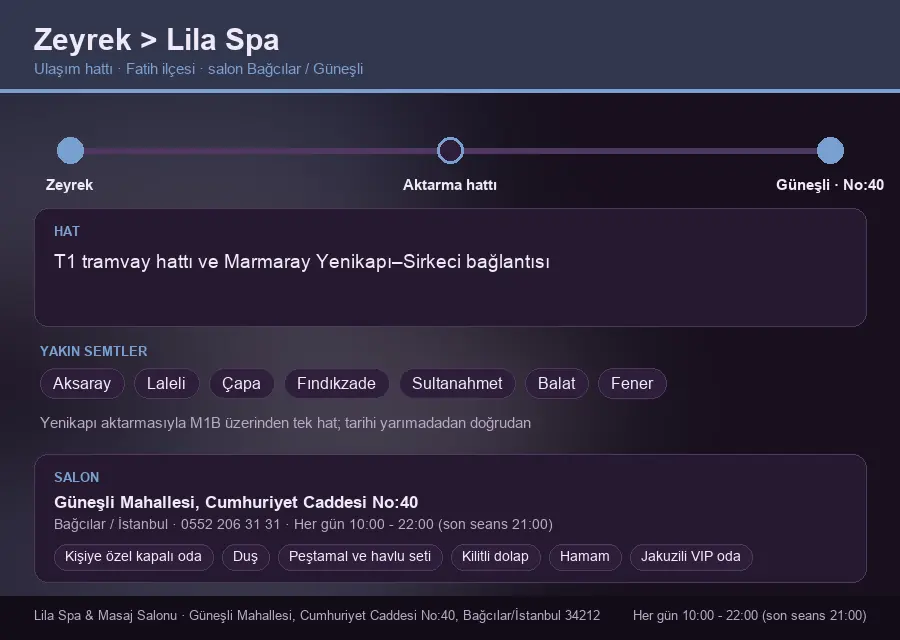The height and width of the screenshot is (640, 900).
Task: Choose the Fındıkzade chip
Action: [336, 383]
